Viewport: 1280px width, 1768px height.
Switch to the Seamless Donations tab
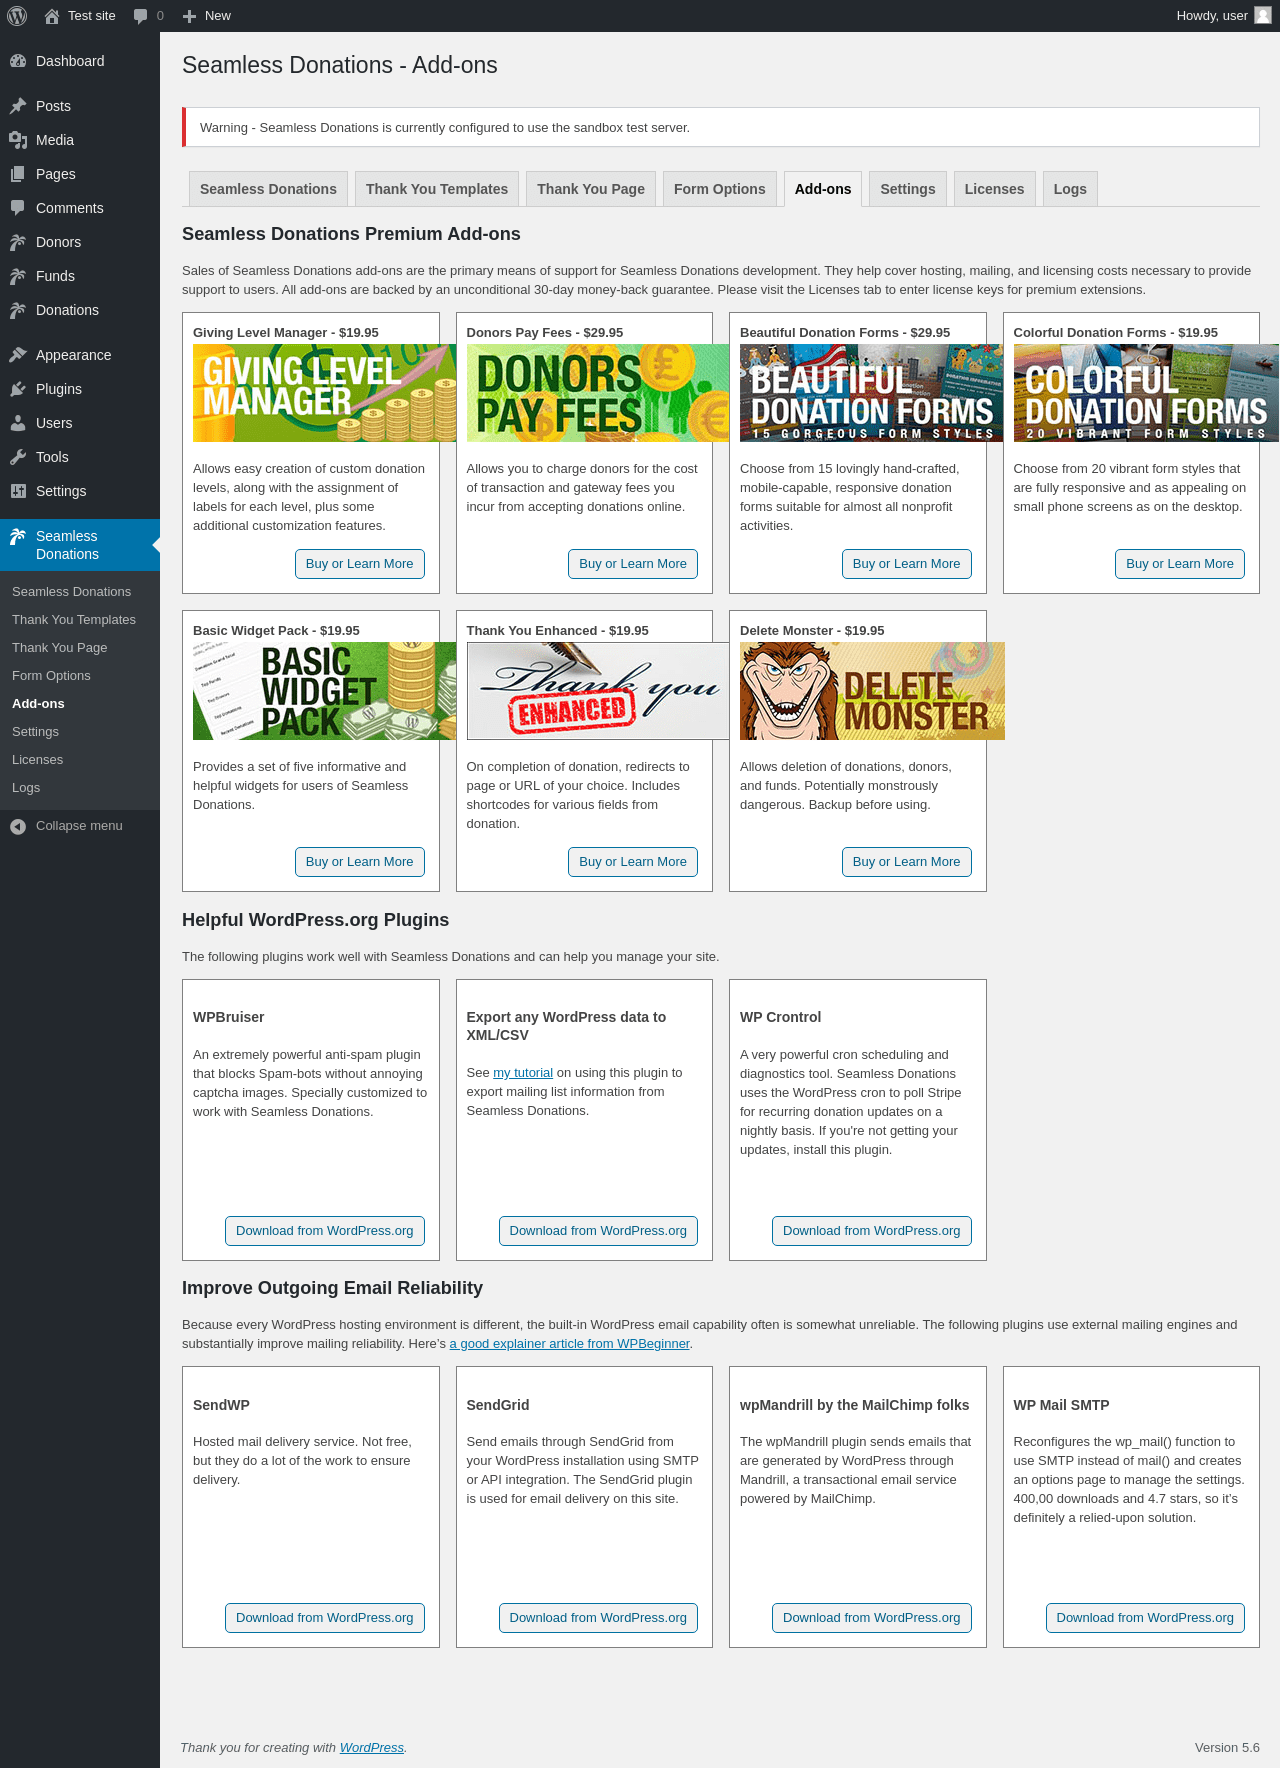click(x=268, y=189)
